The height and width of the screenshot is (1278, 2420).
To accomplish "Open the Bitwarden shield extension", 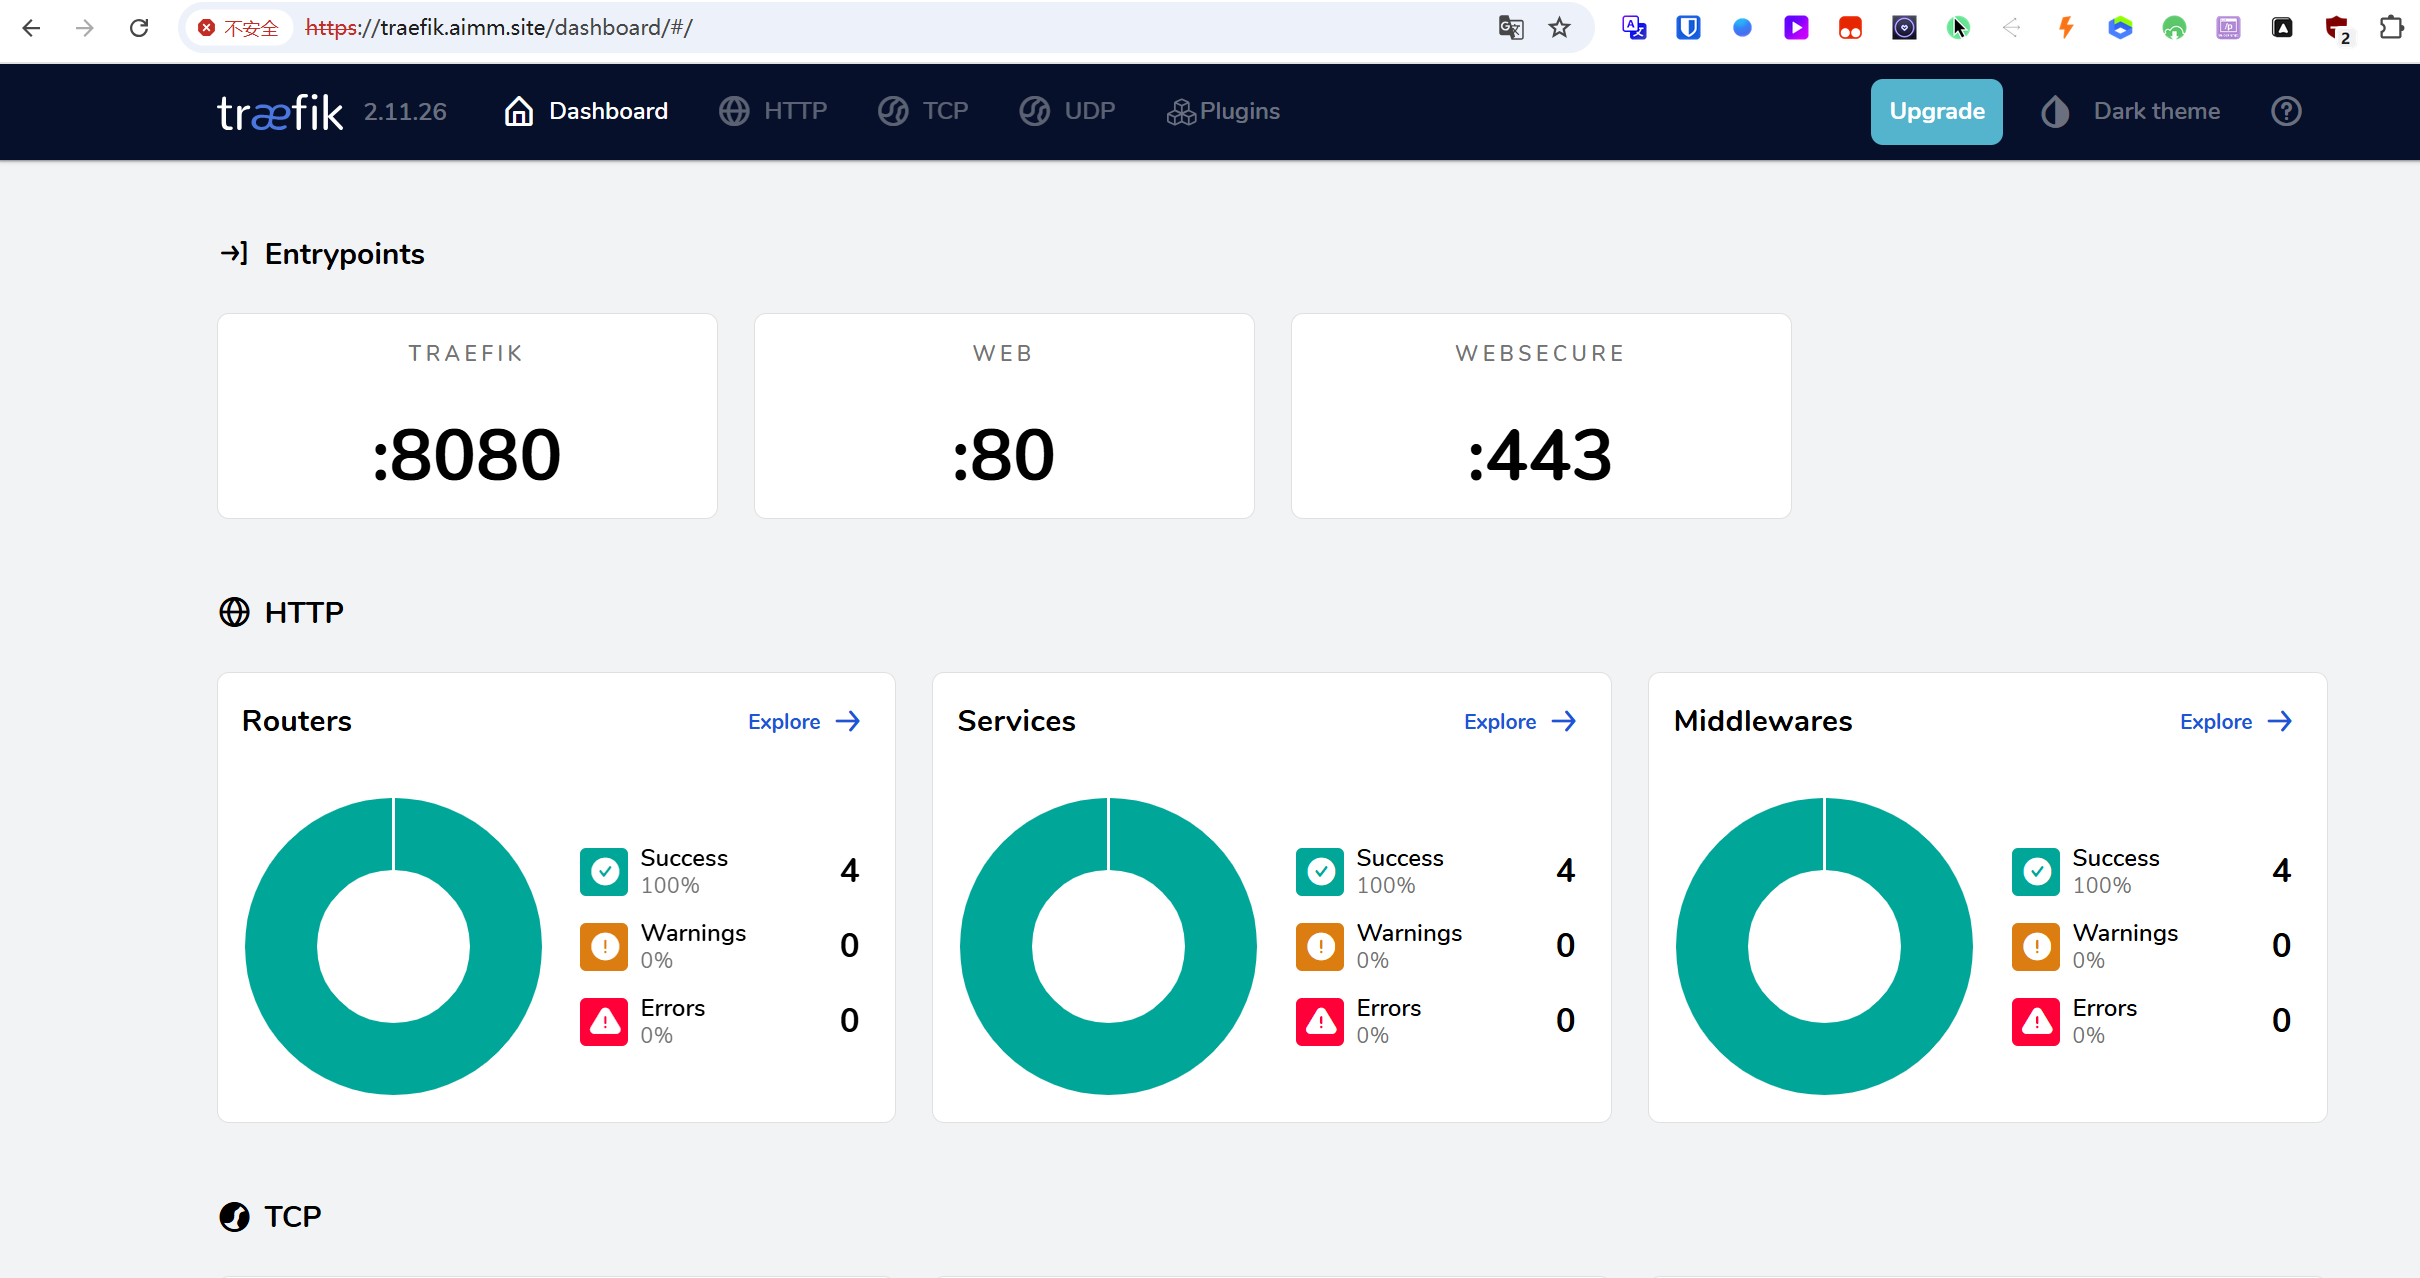I will pos(1688,28).
